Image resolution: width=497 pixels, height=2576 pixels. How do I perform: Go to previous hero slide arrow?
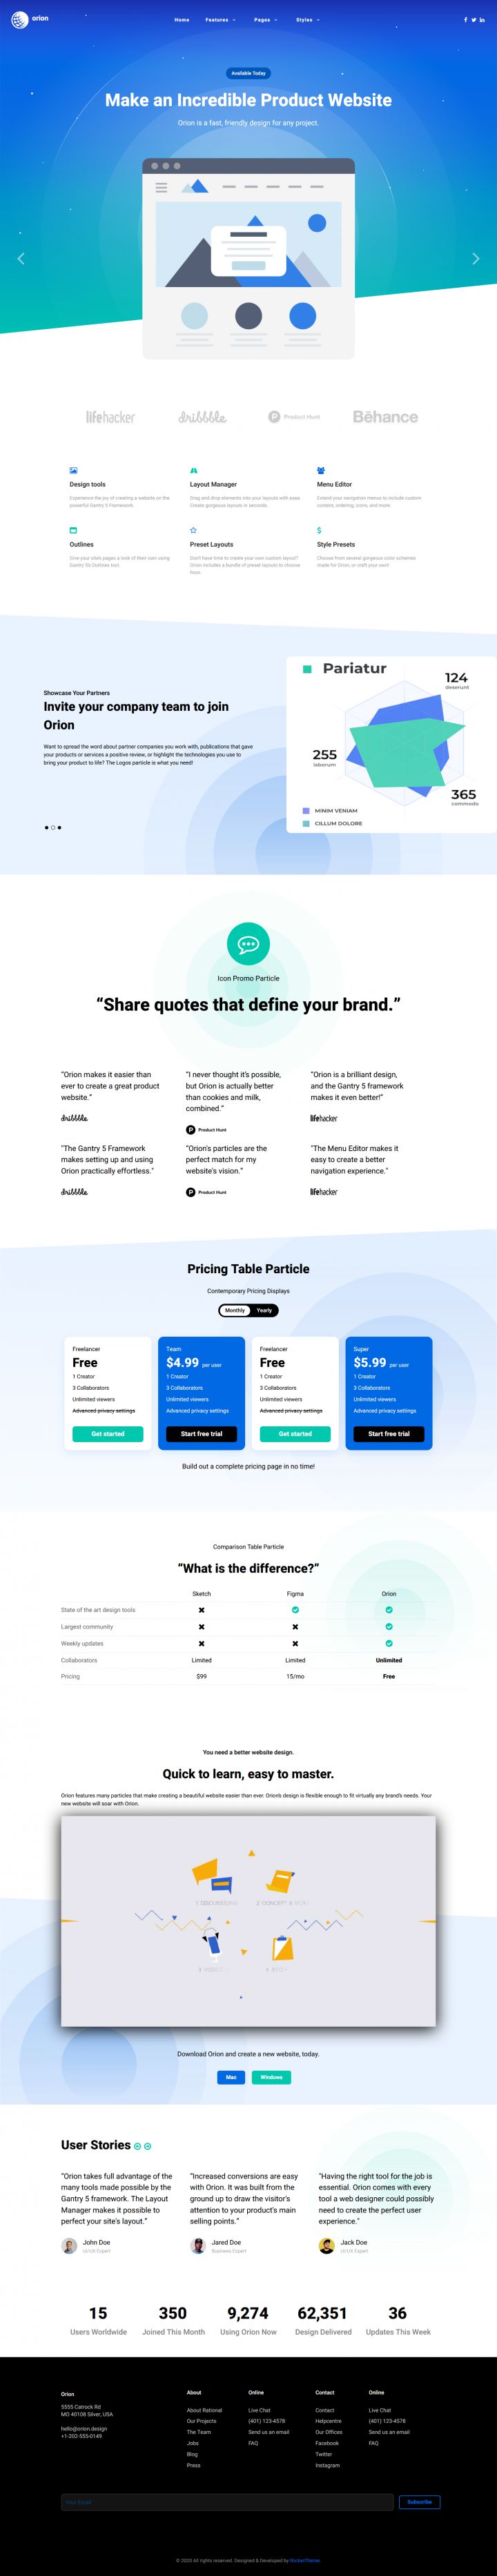[21, 259]
